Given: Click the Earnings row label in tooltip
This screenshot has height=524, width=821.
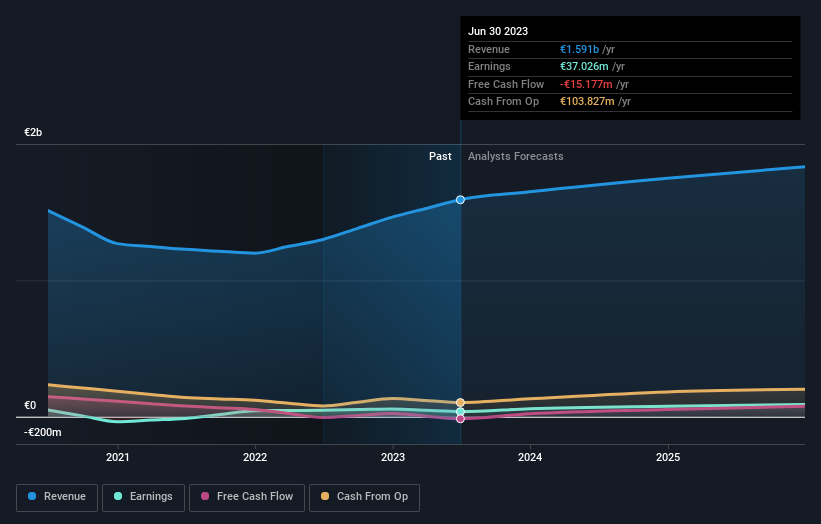Looking at the screenshot, I should tap(489, 66).
